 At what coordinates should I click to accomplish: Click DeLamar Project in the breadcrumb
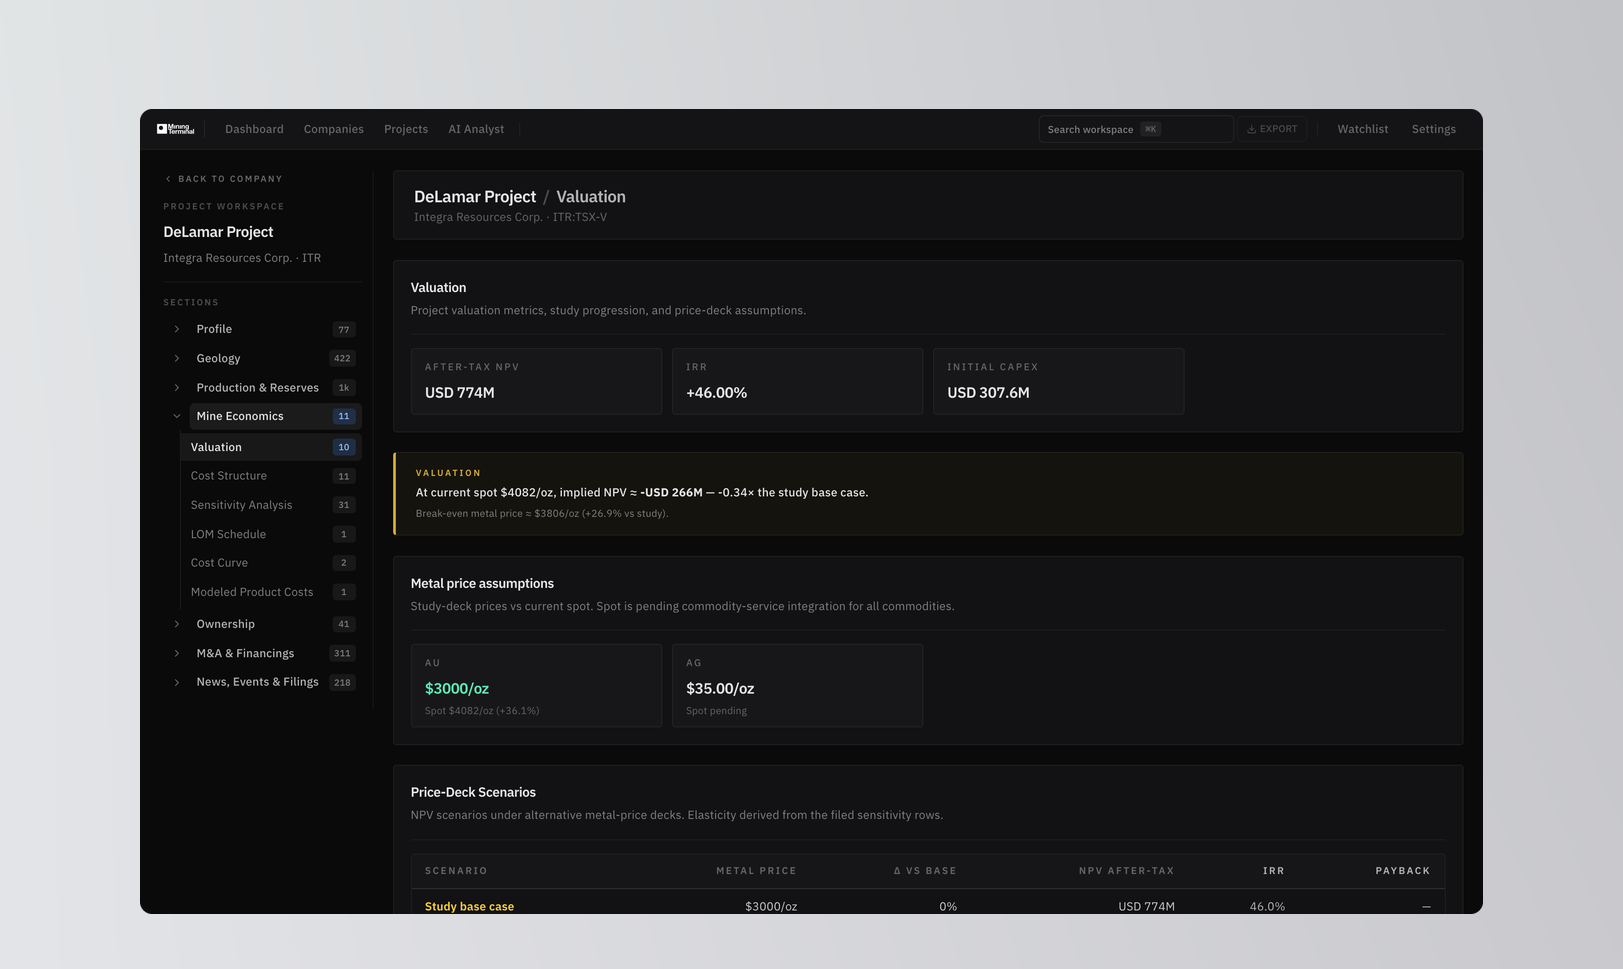(475, 197)
